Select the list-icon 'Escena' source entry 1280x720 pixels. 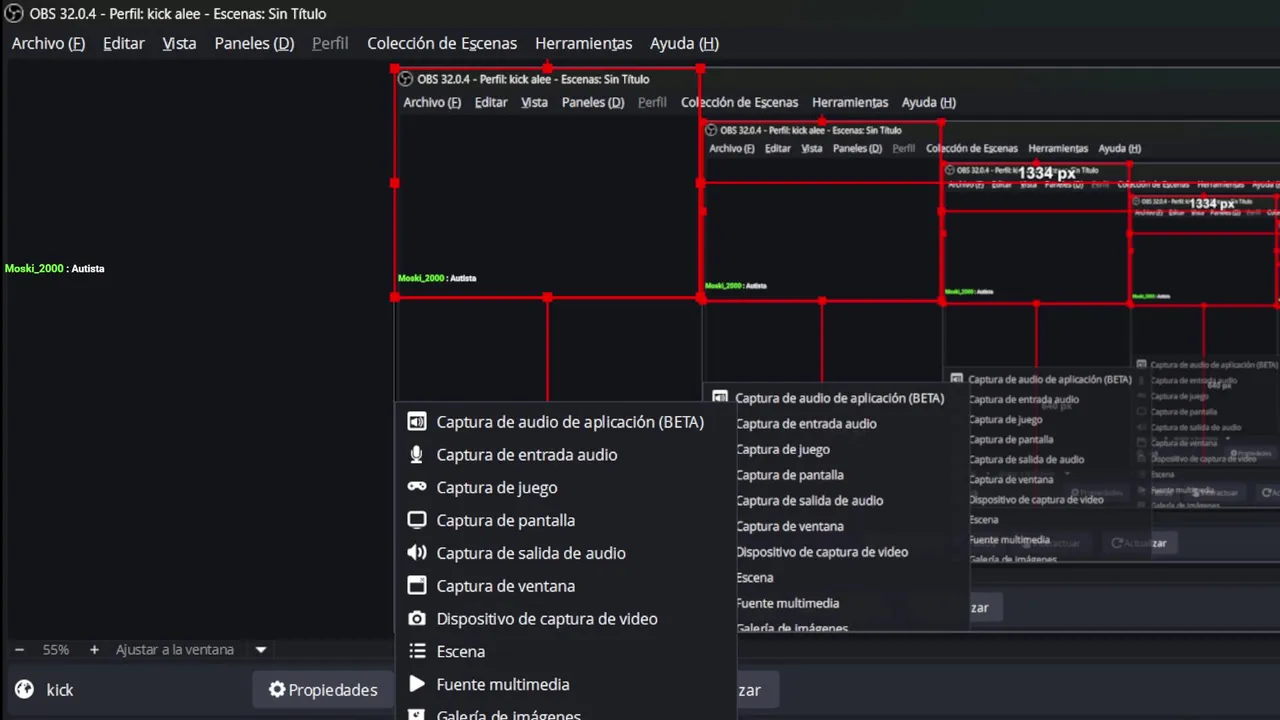[565, 652]
